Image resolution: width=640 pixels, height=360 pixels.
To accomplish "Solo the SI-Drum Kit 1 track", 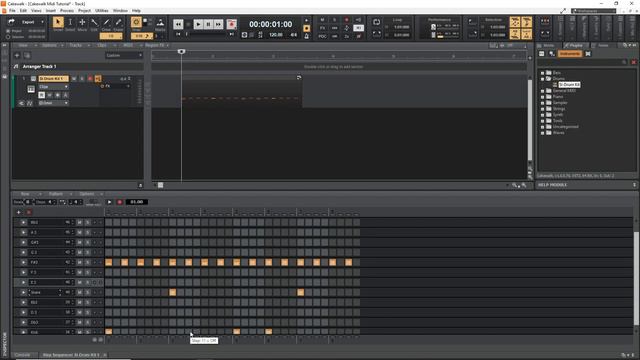I will (x=82, y=78).
